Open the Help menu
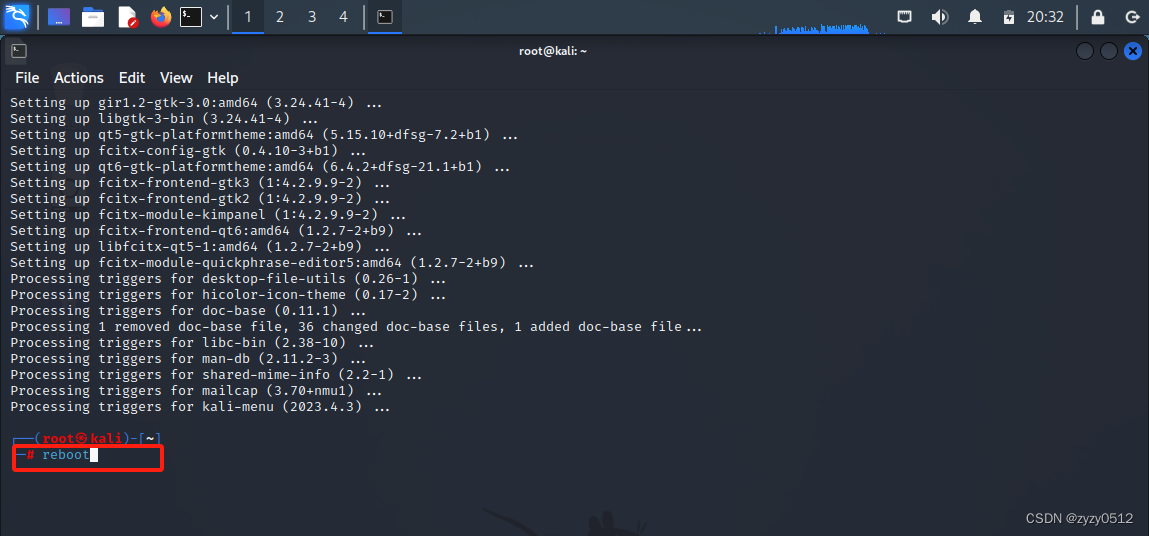Screen dimensions: 1149x536 [x=223, y=78]
